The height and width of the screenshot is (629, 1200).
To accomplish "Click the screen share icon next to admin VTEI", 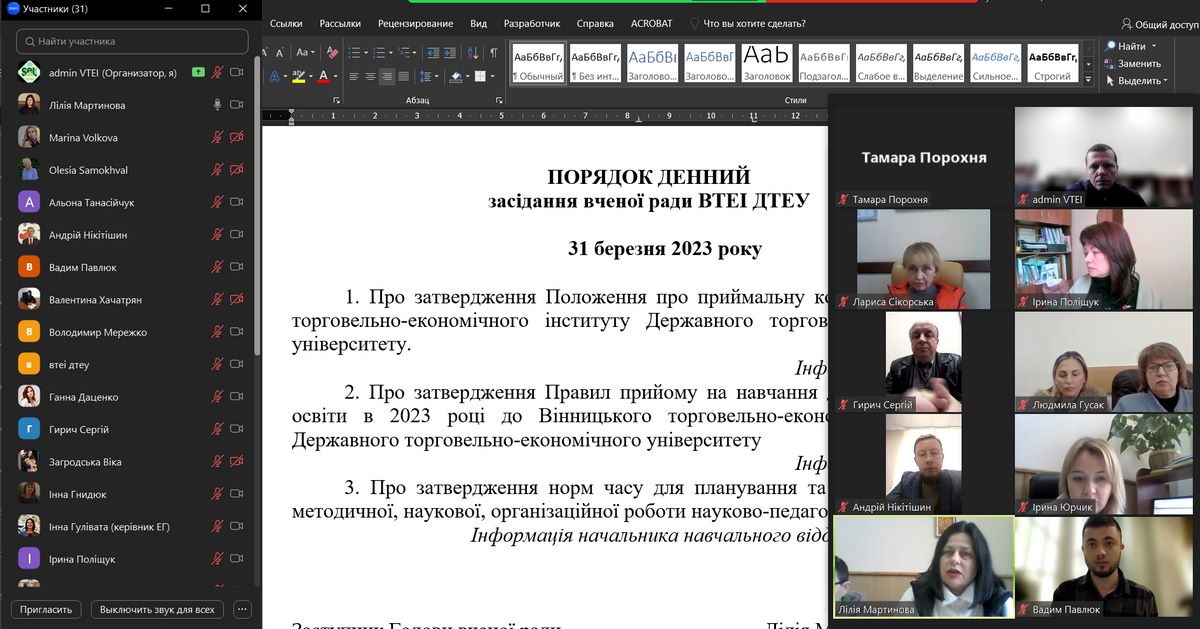I will tap(199, 72).
